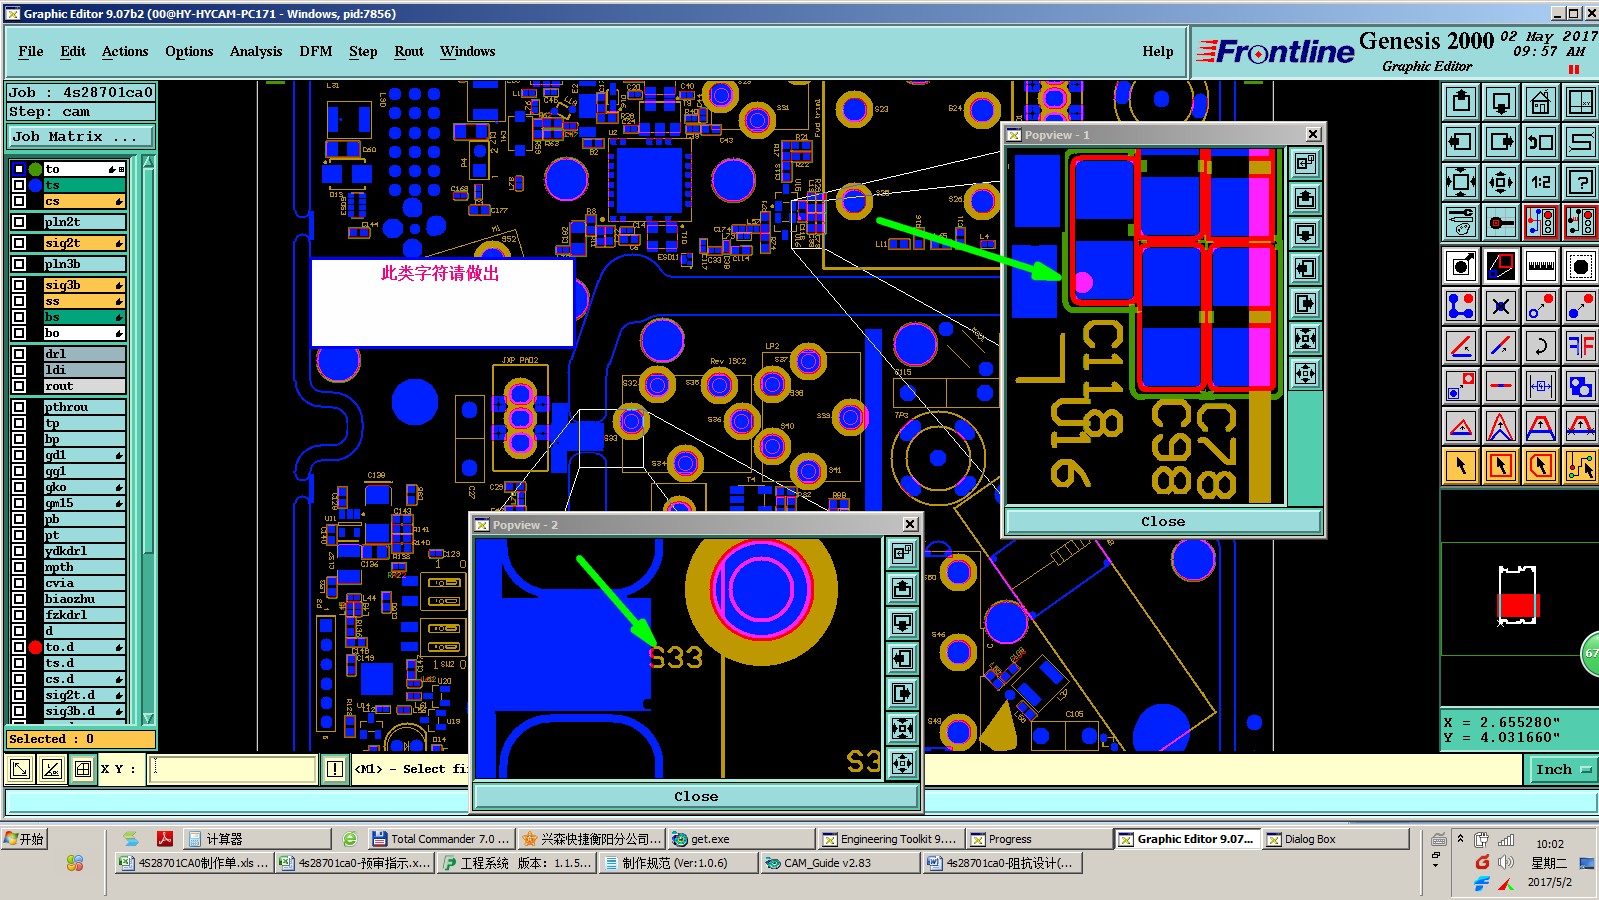
Task: Click green color dot beside layer 'to'
Action: coord(35,169)
